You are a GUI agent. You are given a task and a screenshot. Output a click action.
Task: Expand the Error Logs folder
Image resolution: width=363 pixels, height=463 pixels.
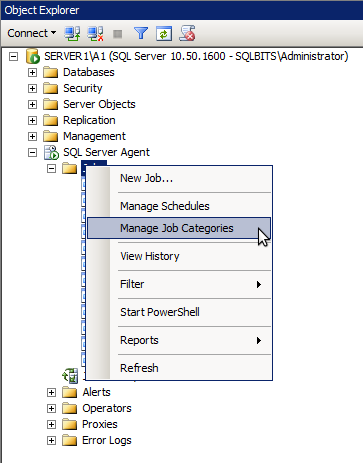coord(51,441)
